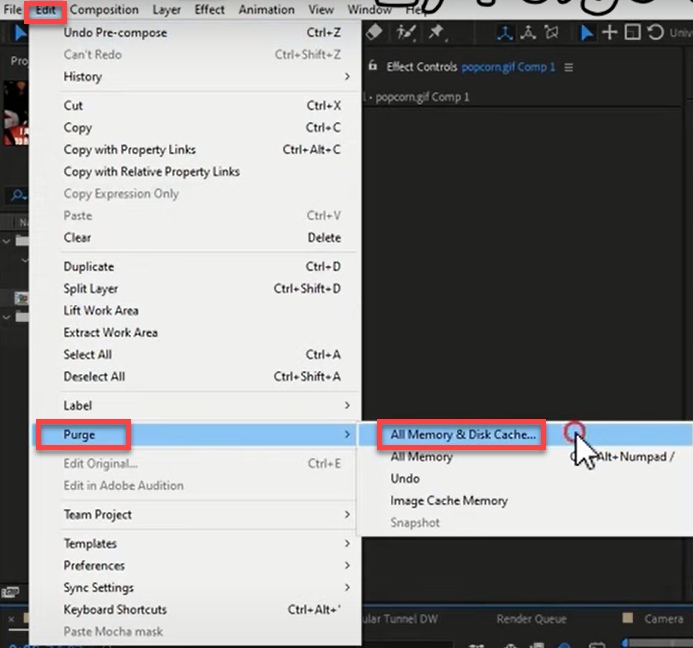Open the View menu
Viewport: 693px width, 648px height.
tap(321, 10)
